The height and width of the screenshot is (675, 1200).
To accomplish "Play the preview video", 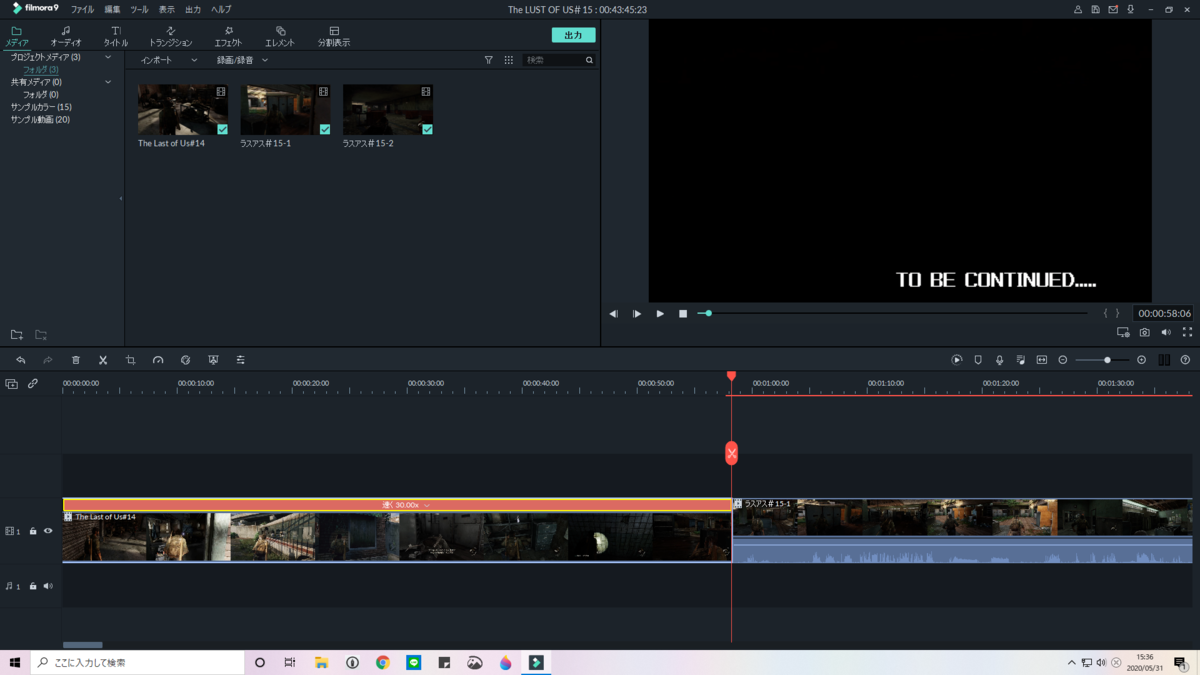I will (660, 314).
